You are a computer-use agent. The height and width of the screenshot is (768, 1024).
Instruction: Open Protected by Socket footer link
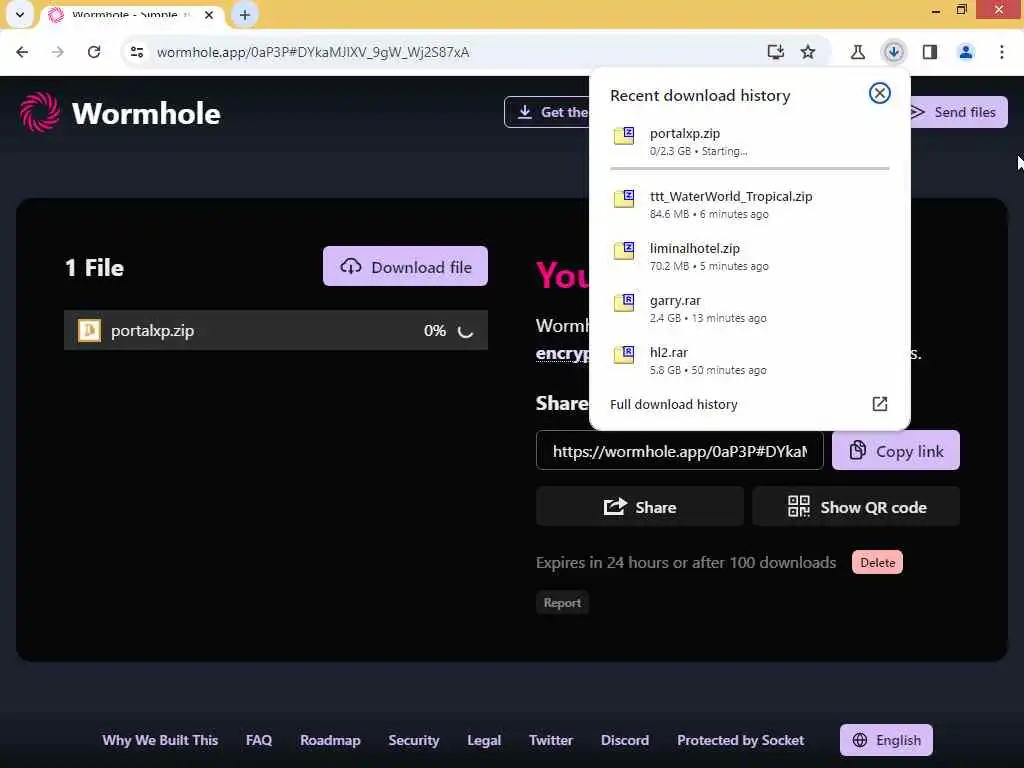740,740
